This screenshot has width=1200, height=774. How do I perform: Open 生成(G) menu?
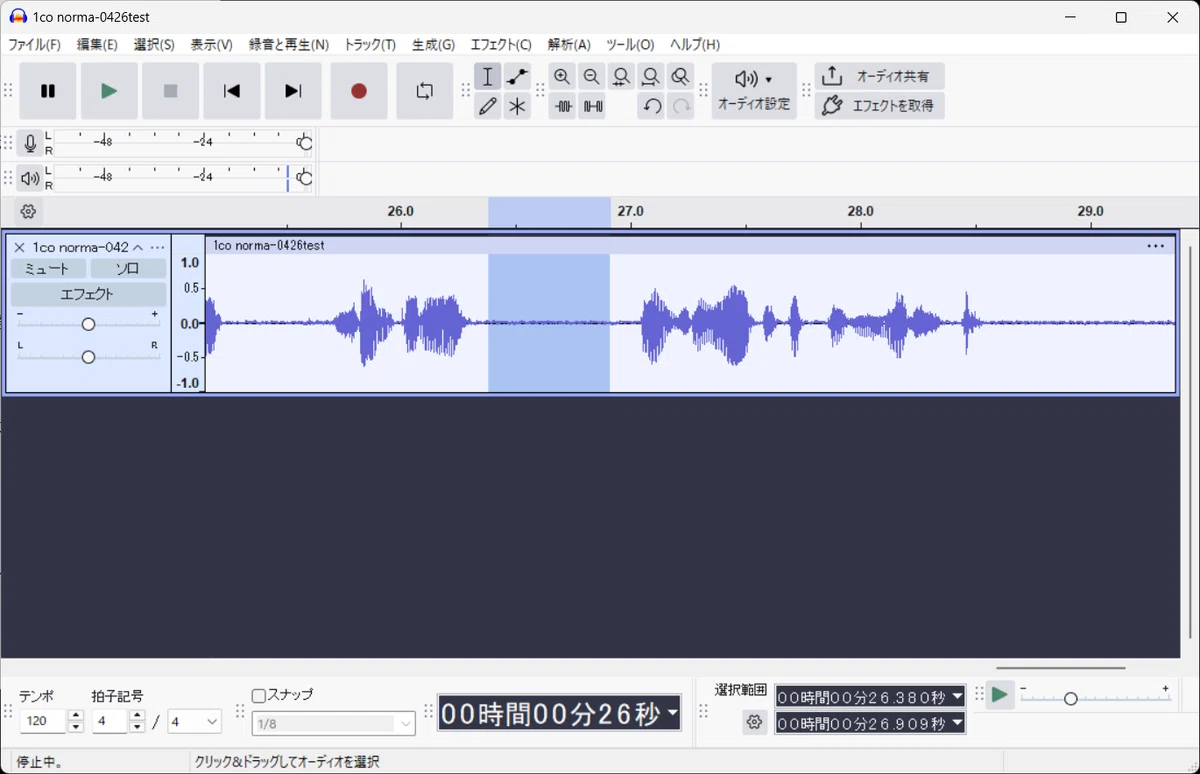pyautogui.click(x=433, y=45)
